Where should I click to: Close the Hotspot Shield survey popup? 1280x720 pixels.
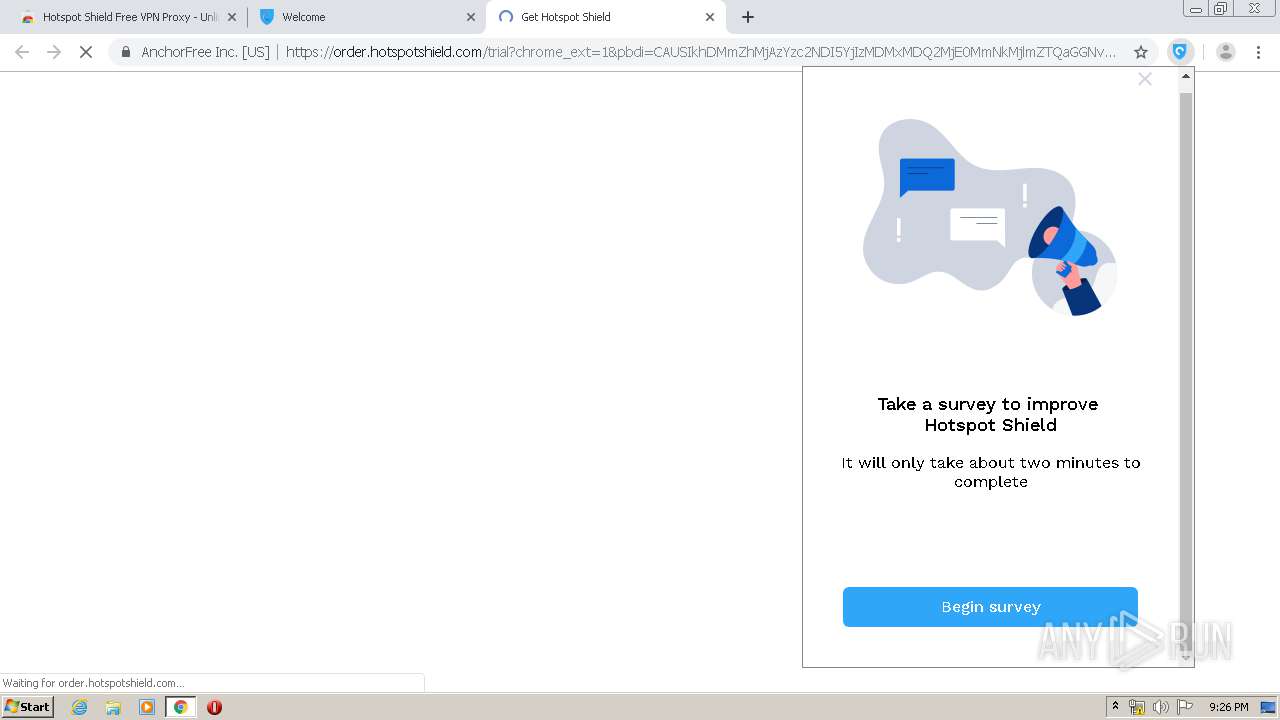1145,79
